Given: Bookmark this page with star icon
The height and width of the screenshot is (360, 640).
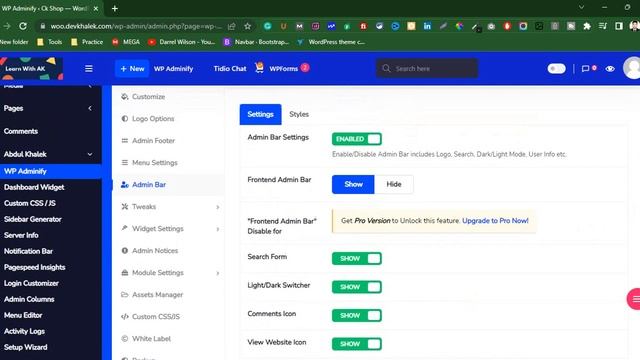Looking at the screenshot, I should point(247,26).
